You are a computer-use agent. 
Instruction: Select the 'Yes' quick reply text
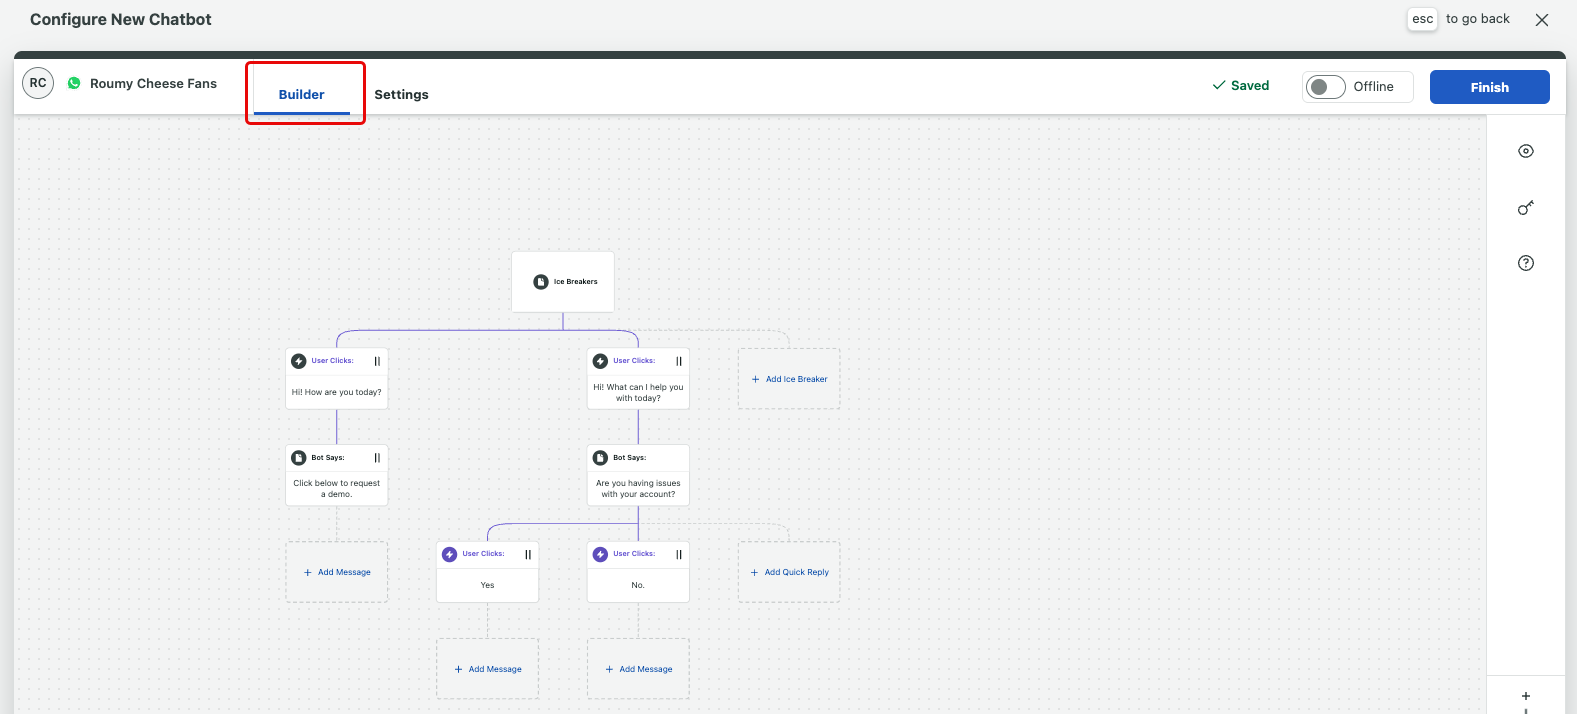point(487,585)
